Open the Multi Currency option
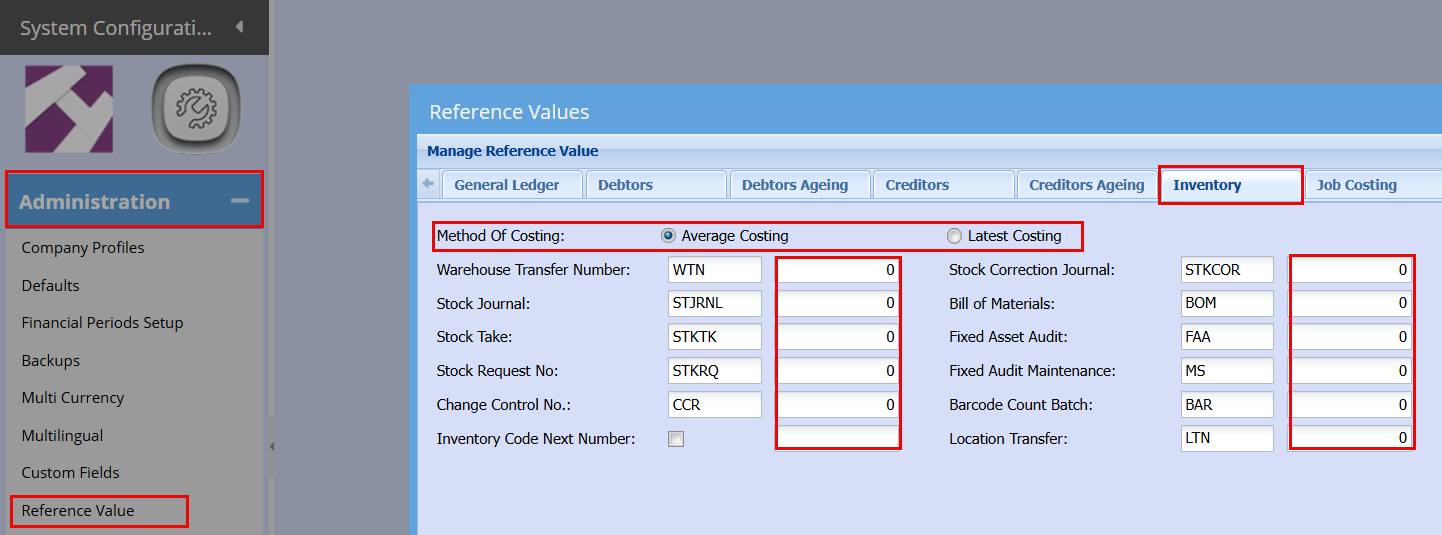1442x535 pixels. click(73, 398)
